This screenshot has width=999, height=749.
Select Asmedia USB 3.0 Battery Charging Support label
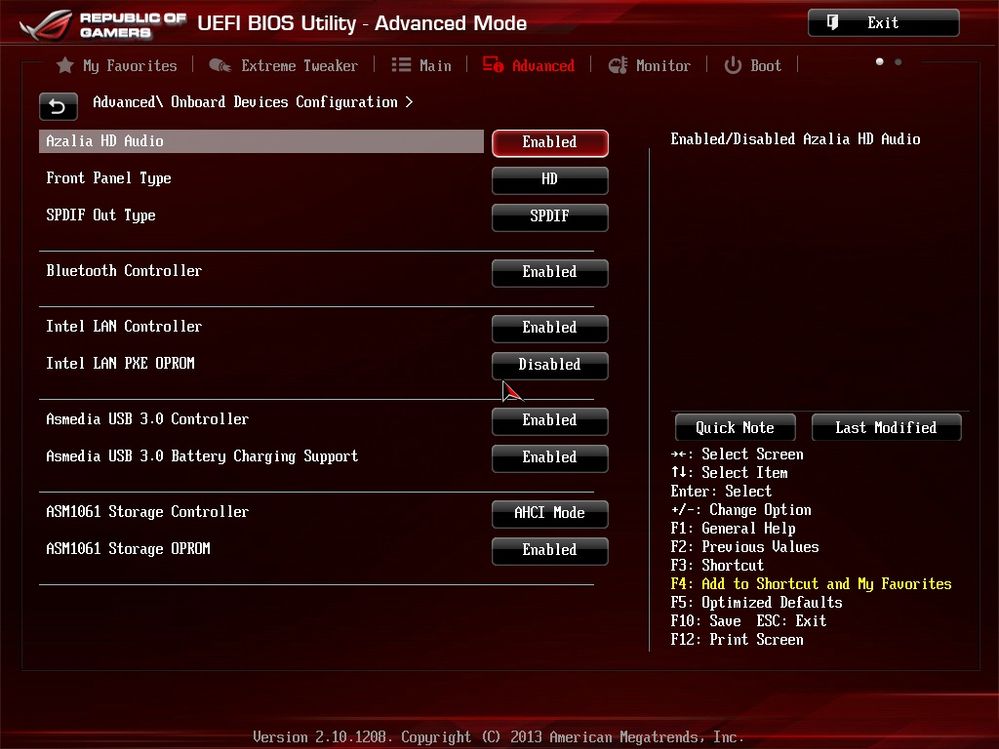tap(202, 457)
